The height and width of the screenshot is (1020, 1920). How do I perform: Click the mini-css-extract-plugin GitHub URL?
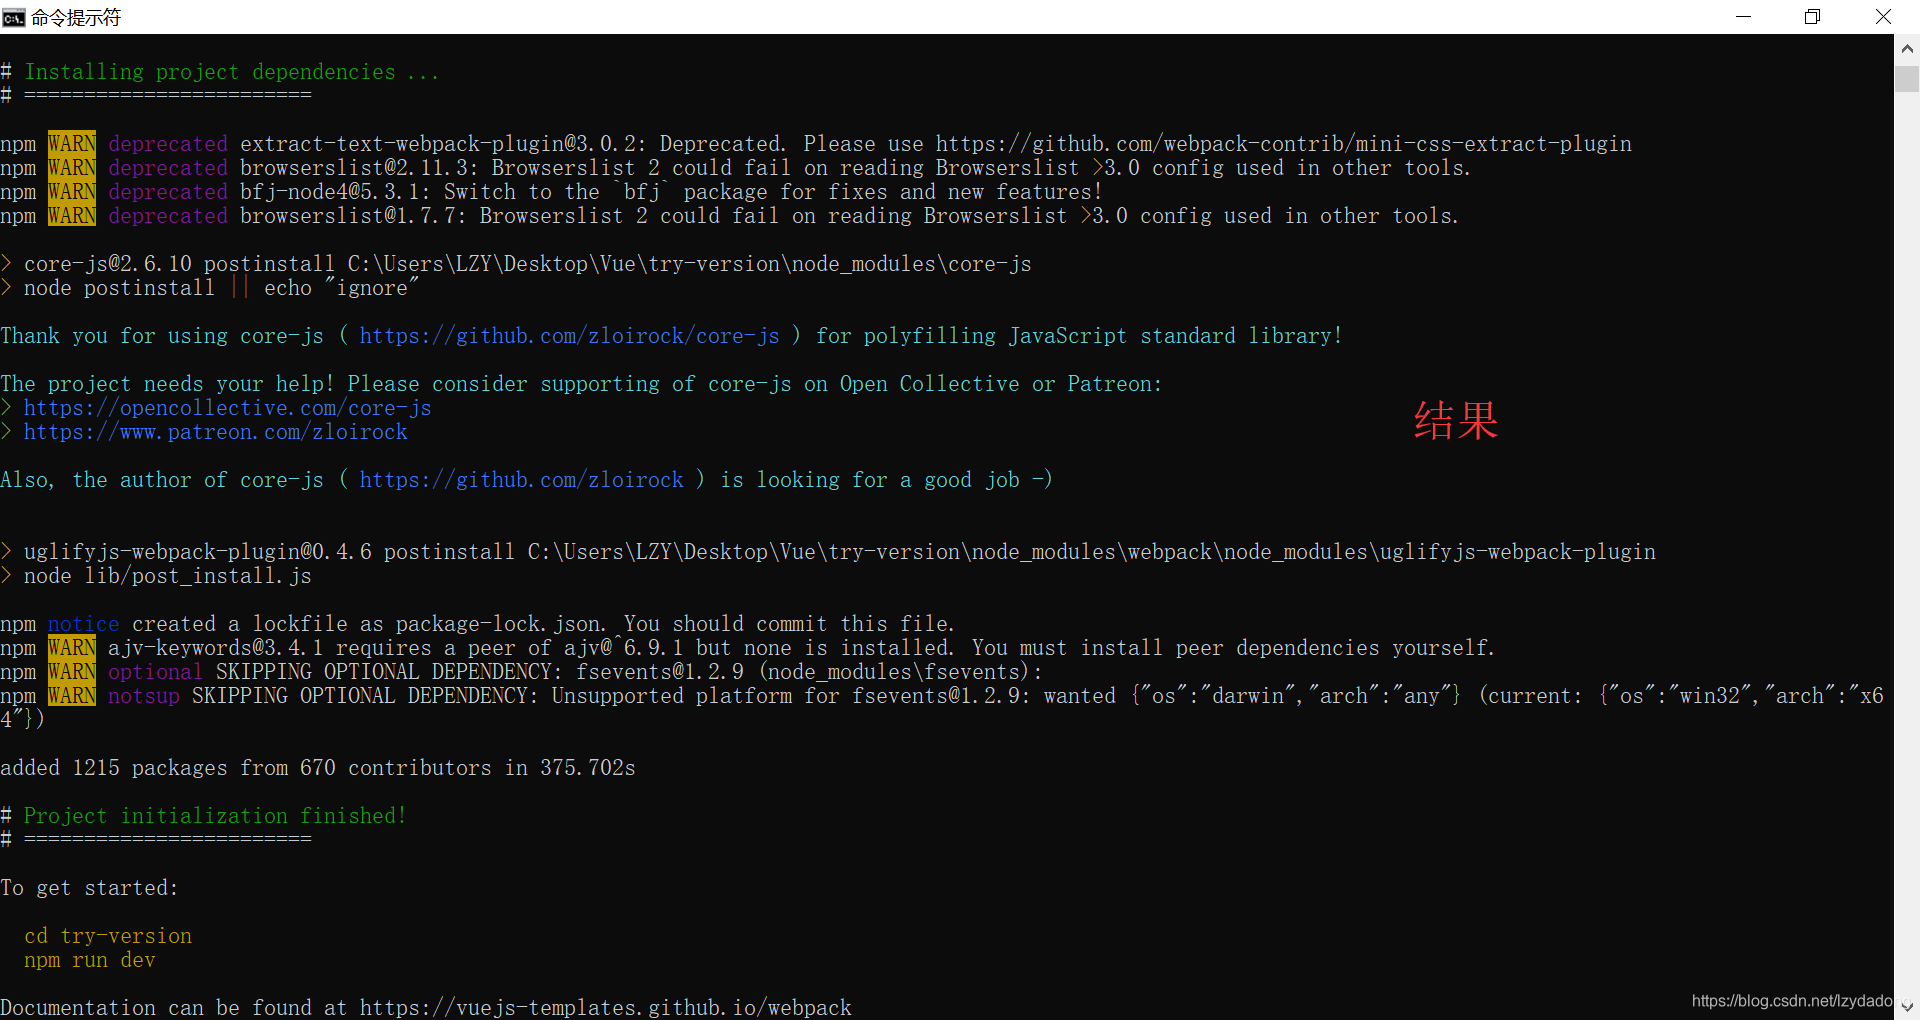(1284, 144)
